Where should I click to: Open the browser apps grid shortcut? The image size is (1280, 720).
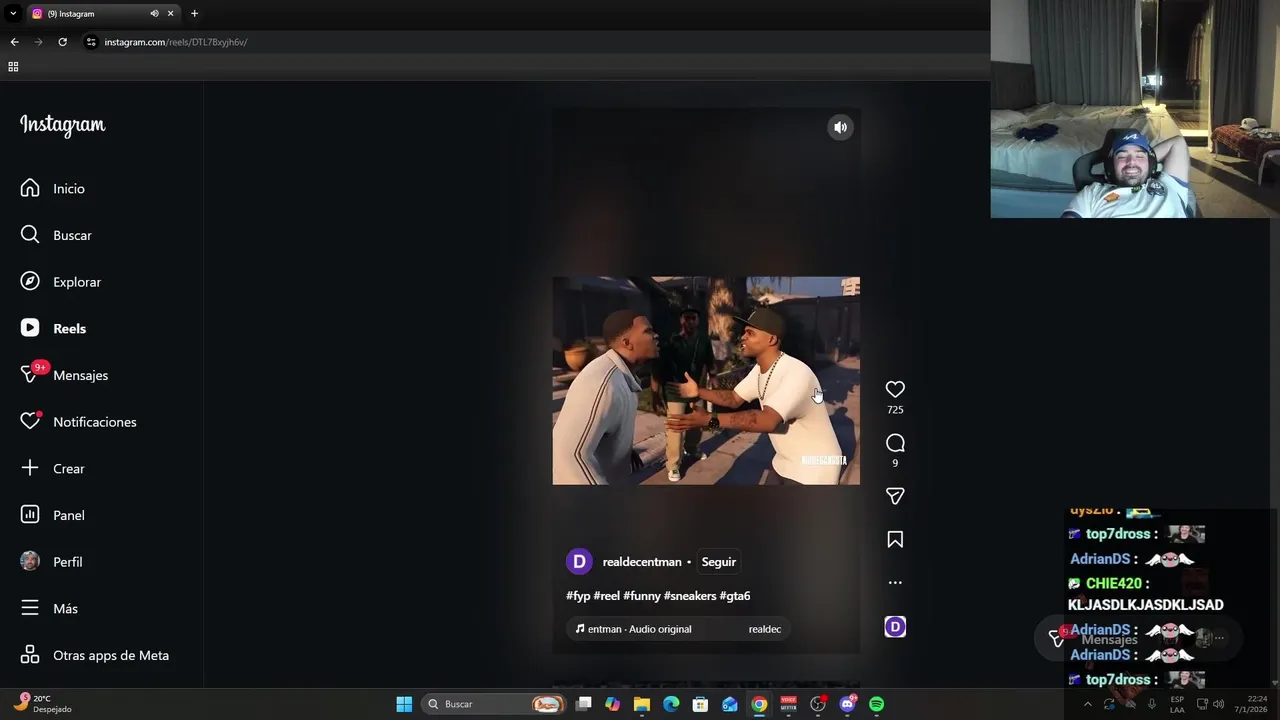click(13, 67)
